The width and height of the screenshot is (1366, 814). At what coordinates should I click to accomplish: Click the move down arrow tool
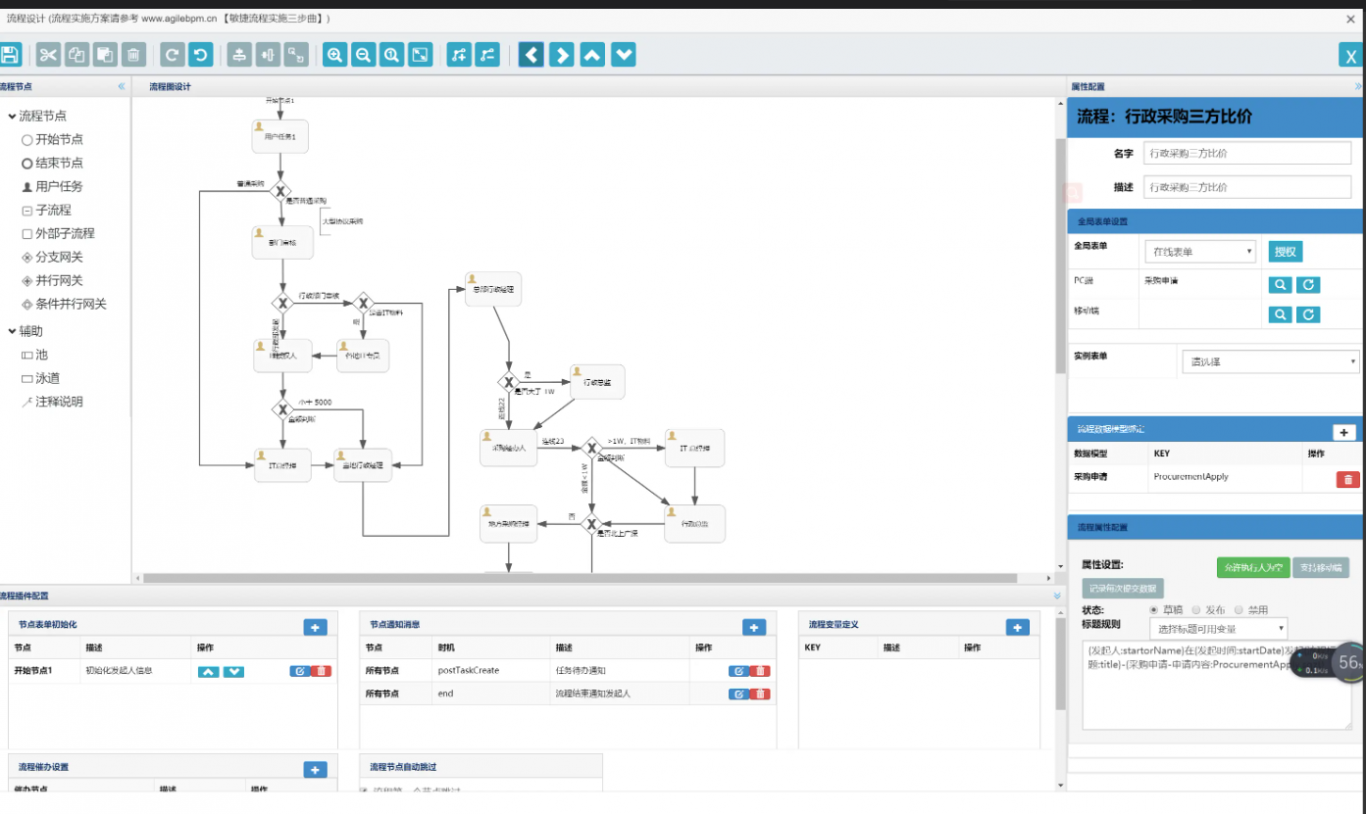point(624,55)
